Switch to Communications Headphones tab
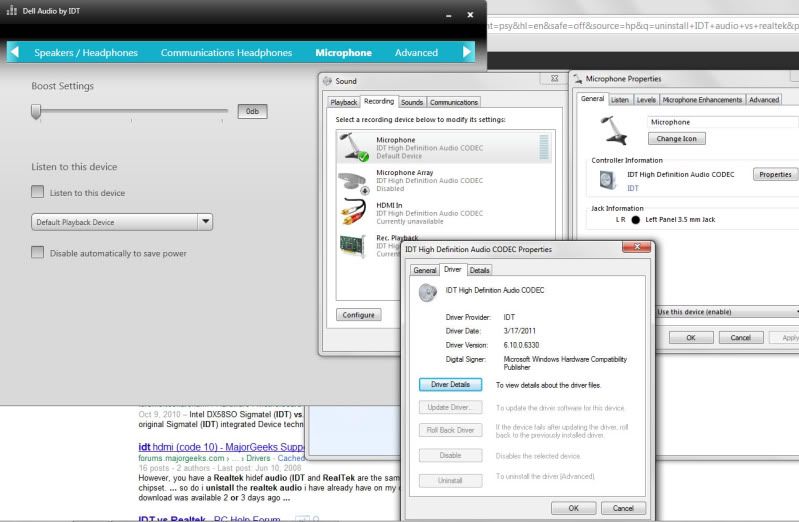 (226, 53)
